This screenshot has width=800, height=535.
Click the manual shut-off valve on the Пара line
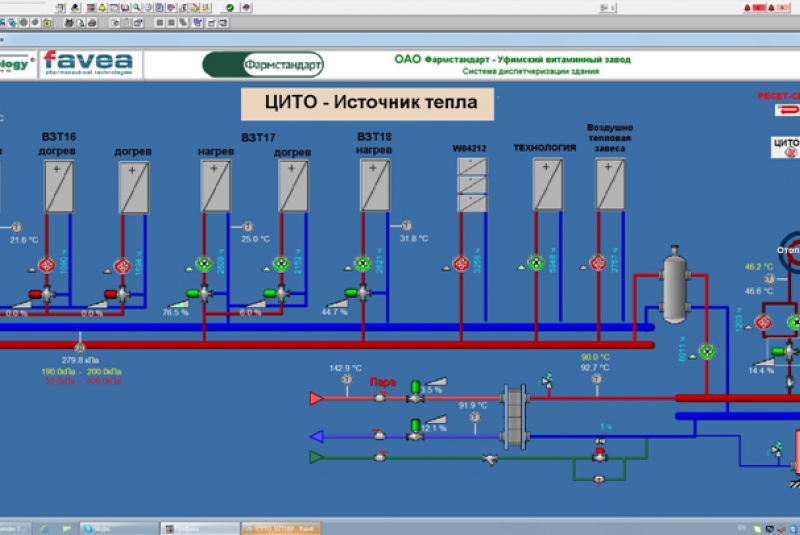click(380, 397)
